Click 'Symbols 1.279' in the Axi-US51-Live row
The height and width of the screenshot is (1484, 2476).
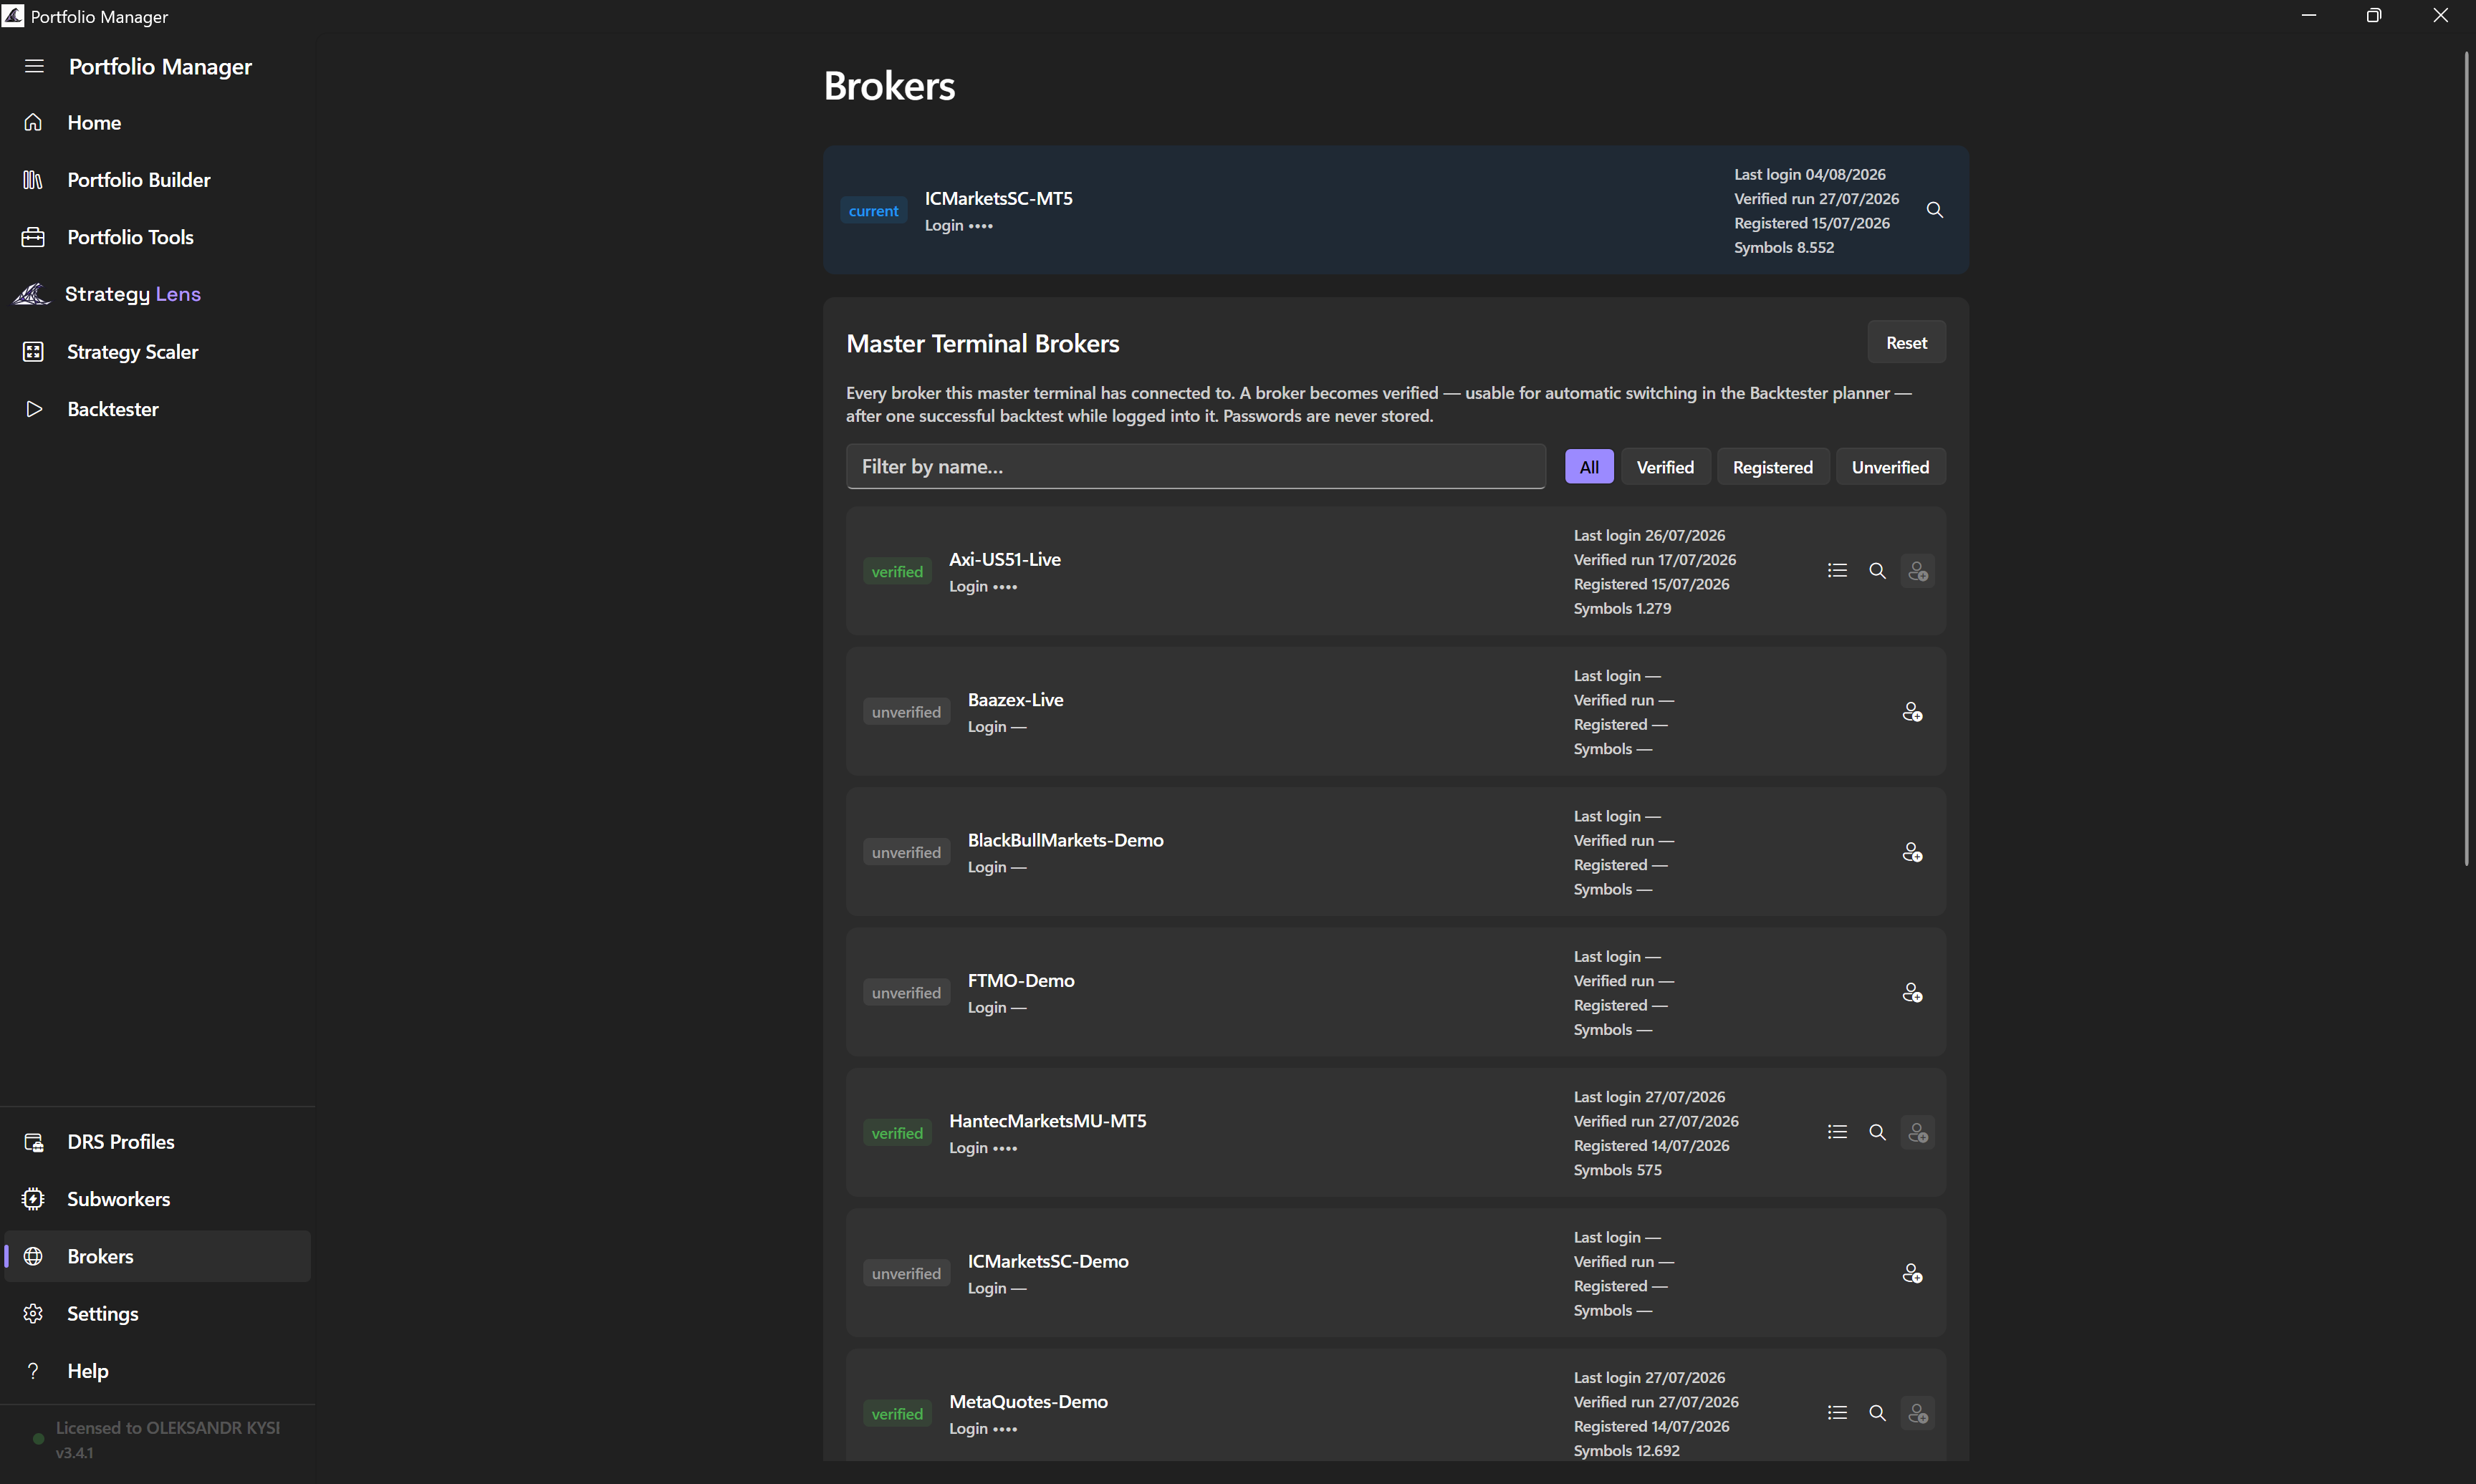pos(1622,608)
